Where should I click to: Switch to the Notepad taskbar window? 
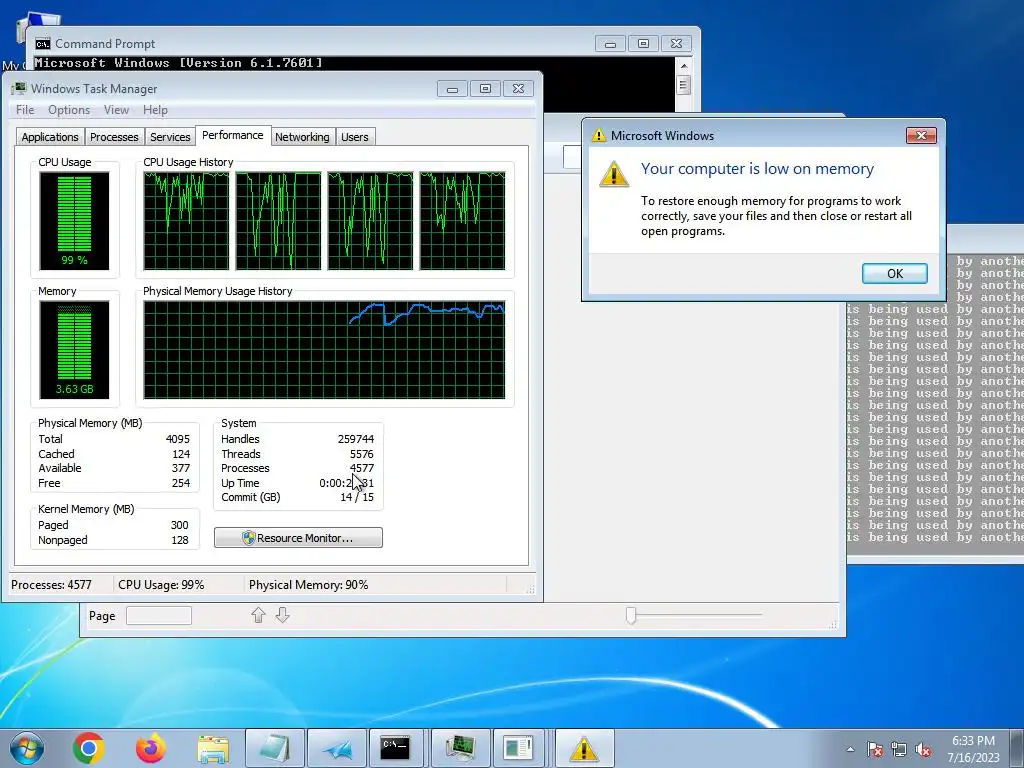click(x=275, y=748)
